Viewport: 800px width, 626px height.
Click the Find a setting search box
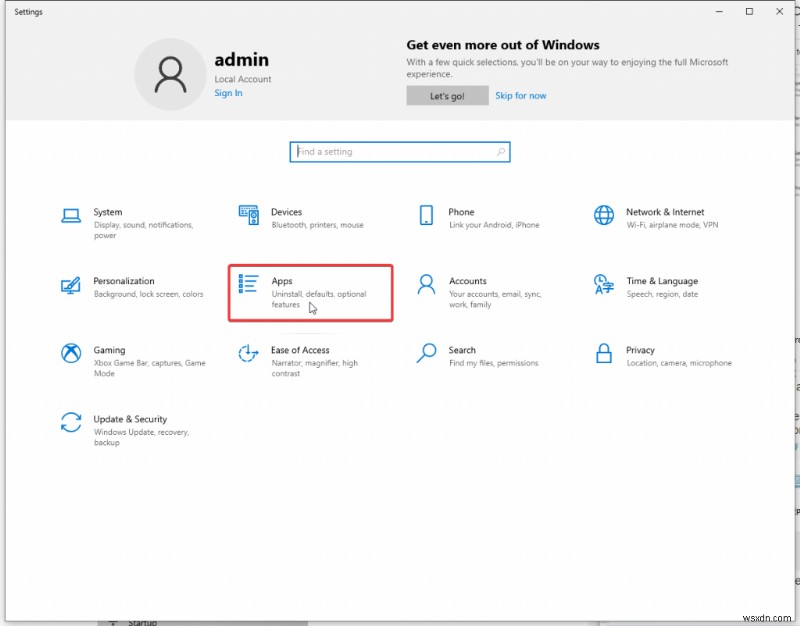pos(400,151)
